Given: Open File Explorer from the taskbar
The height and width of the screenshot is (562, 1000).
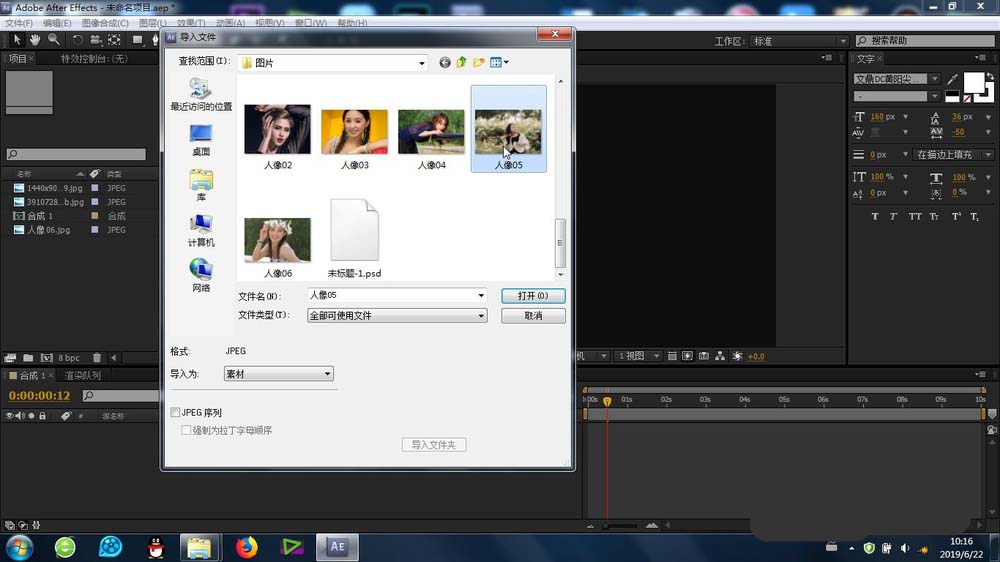Looking at the screenshot, I should click(200, 547).
